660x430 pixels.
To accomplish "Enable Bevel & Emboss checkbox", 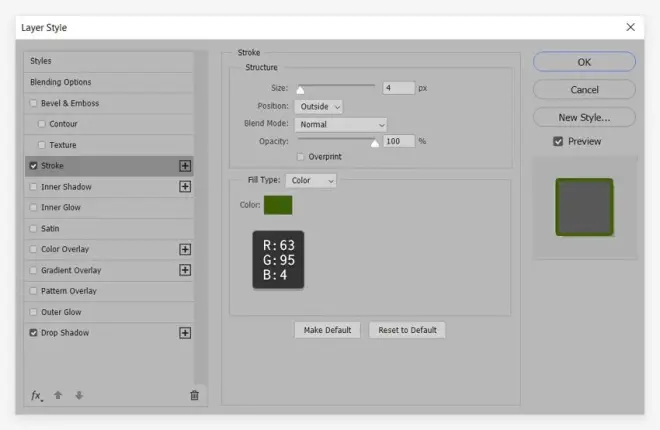I will coord(33,103).
